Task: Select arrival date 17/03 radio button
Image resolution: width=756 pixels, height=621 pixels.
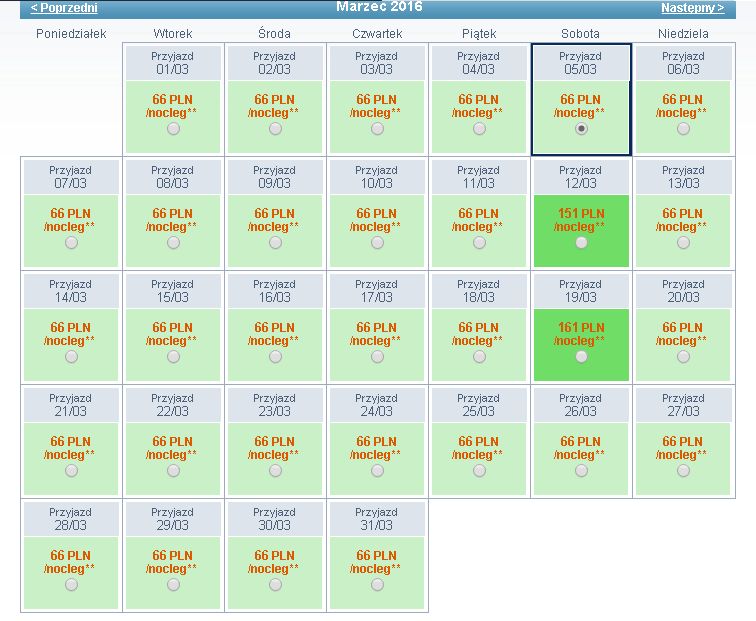Action: pyautogui.click(x=378, y=357)
